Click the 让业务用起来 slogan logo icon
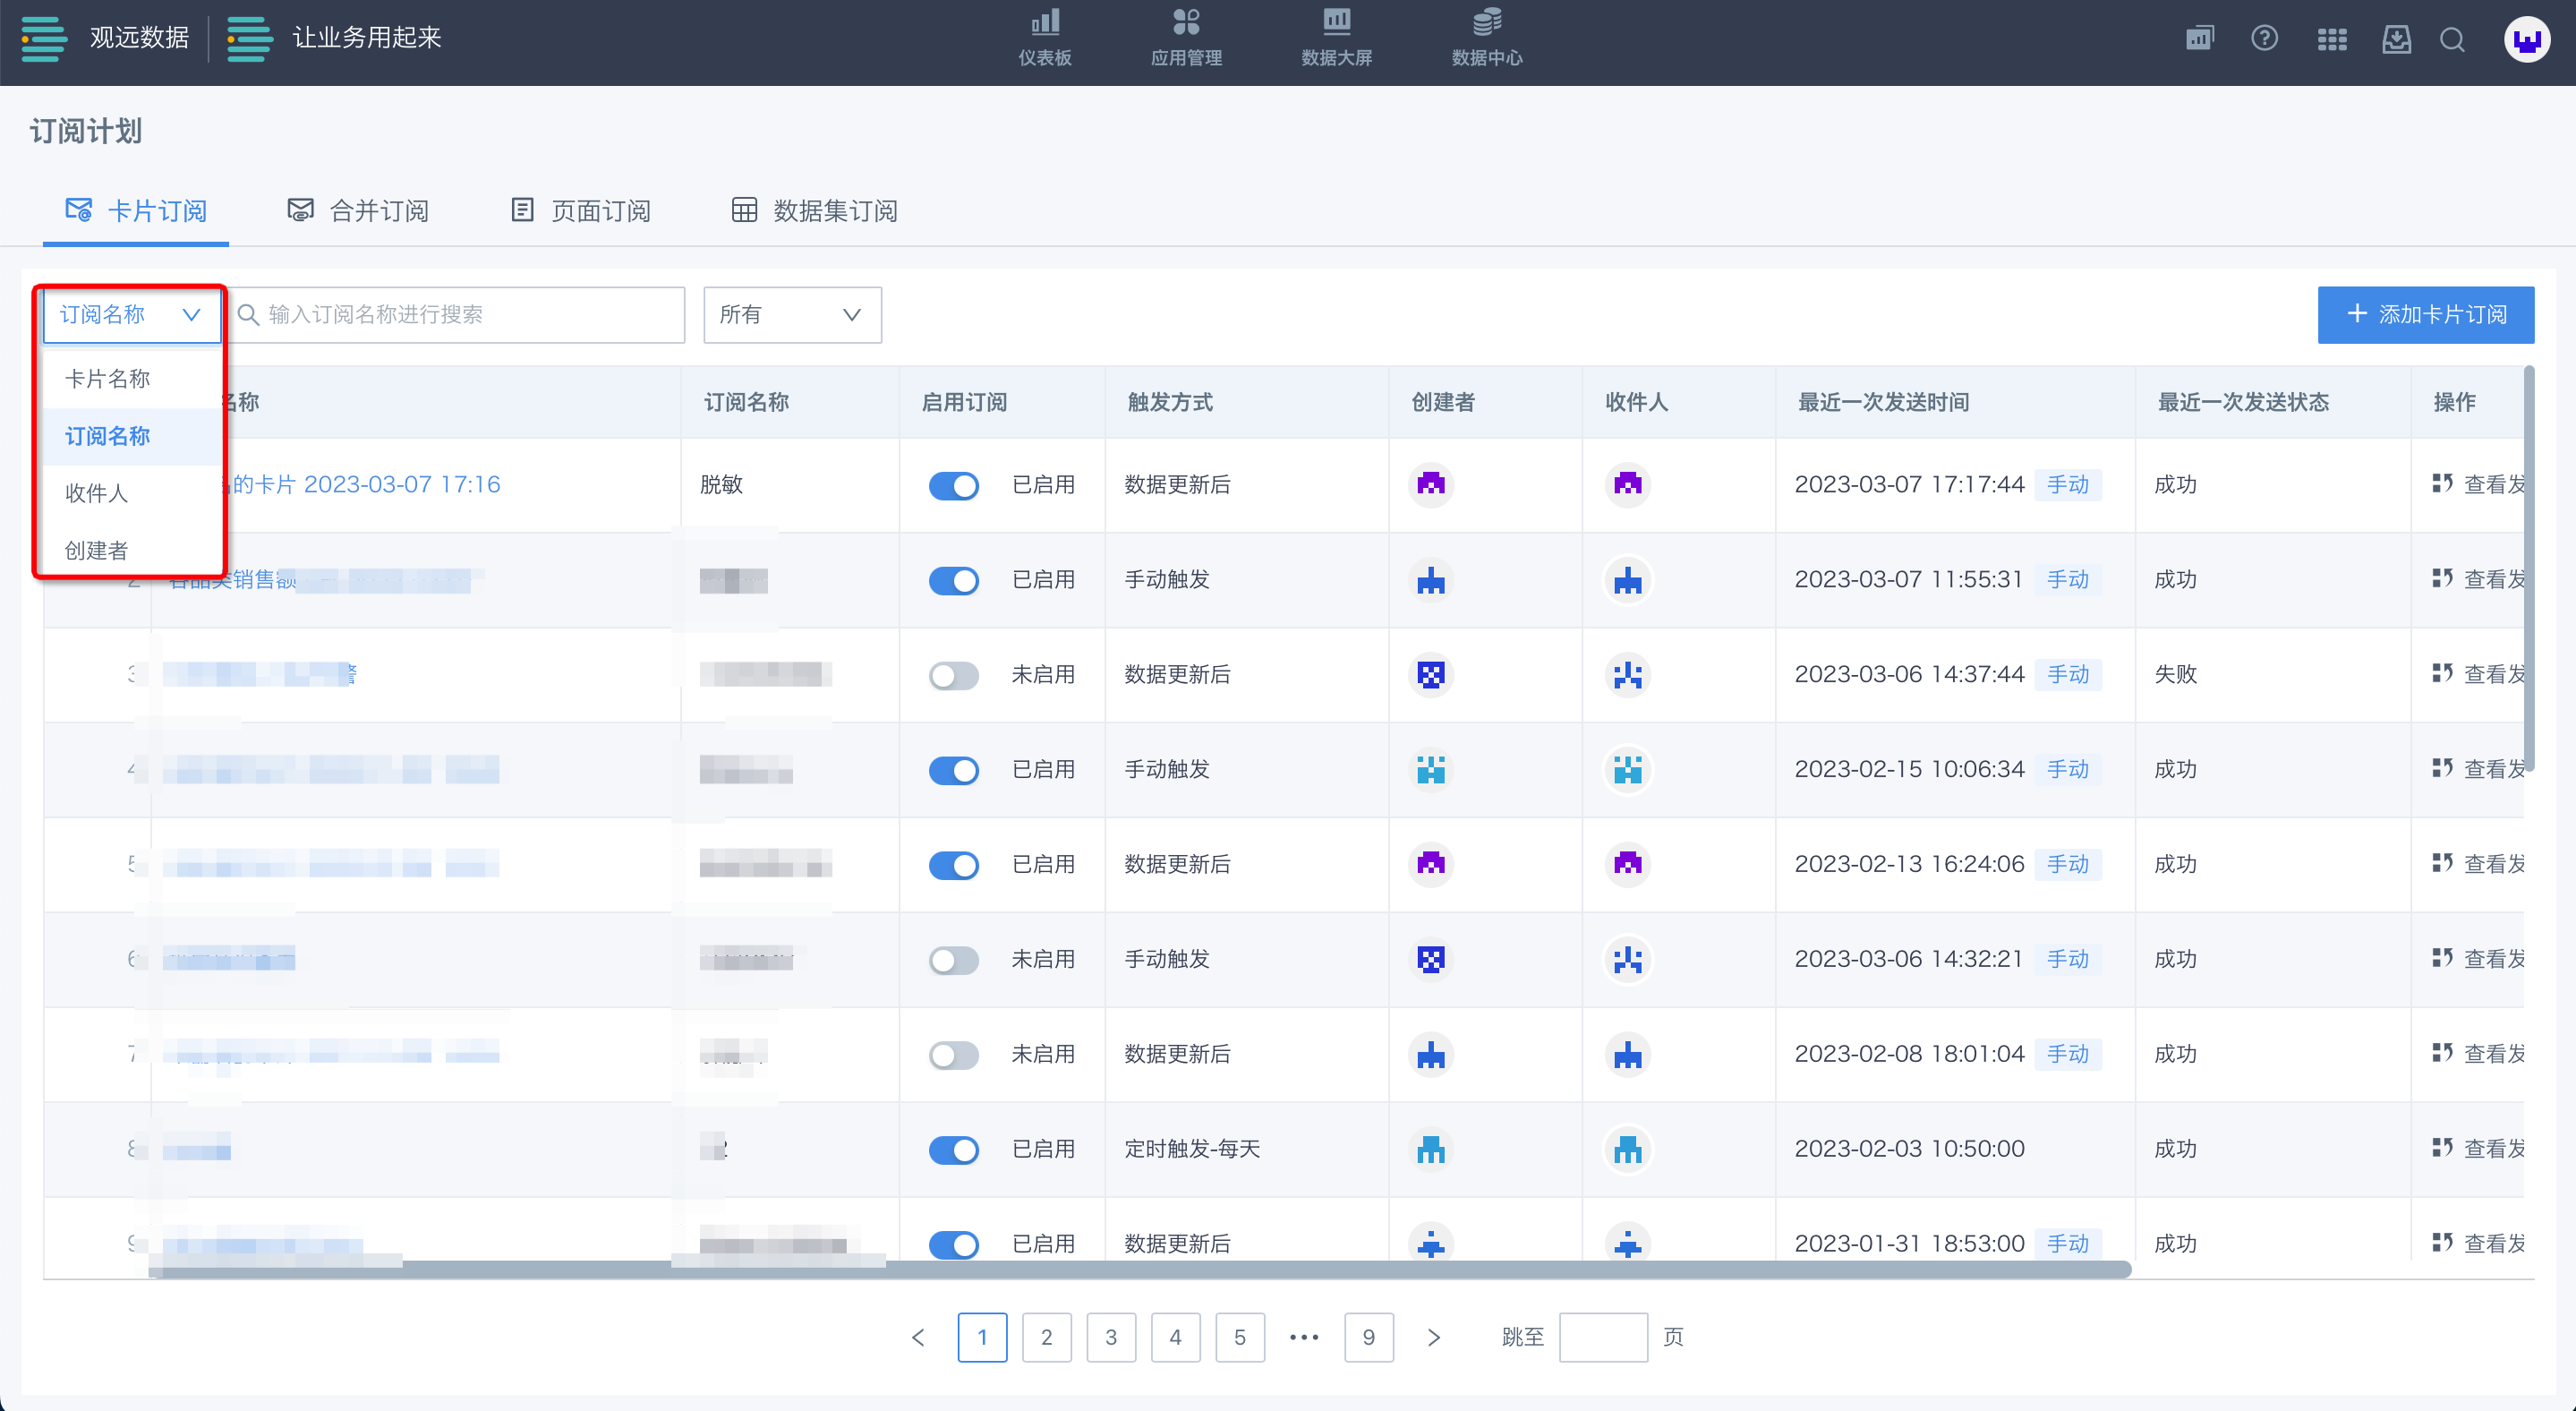The width and height of the screenshot is (2576, 1411). pyautogui.click(x=248, y=38)
